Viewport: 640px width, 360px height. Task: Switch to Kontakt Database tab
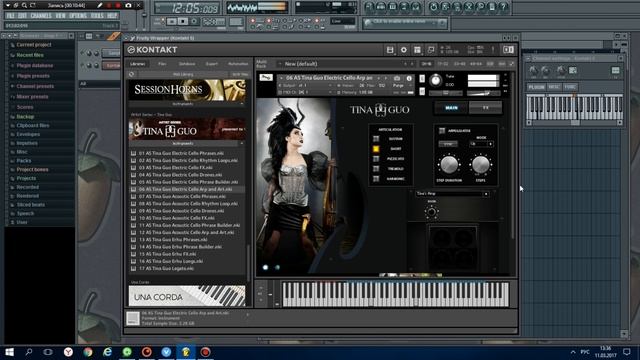(x=187, y=64)
